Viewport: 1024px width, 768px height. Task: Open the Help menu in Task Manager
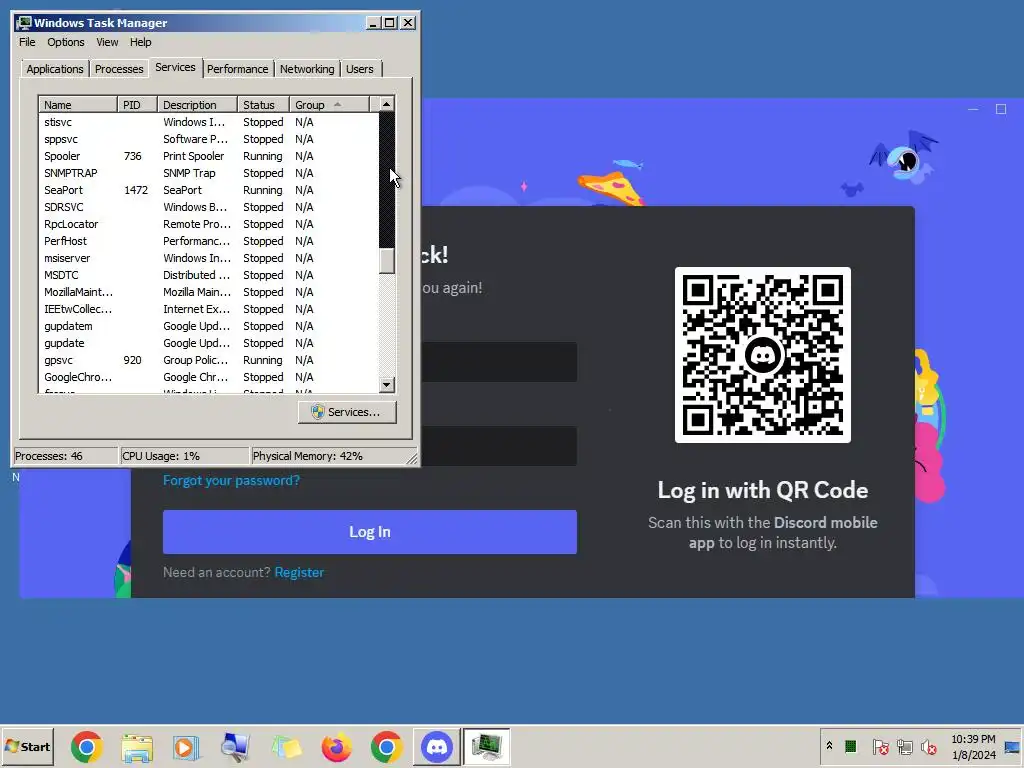pyautogui.click(x=140, y=42)
